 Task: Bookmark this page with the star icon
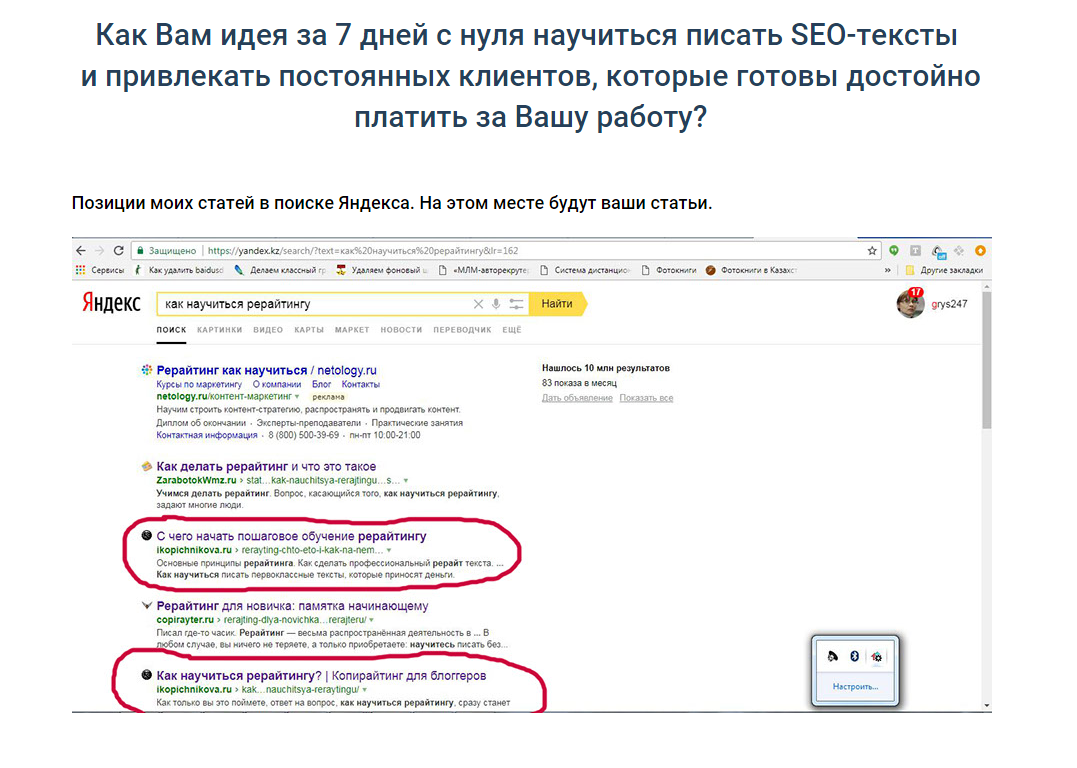click(872, 250)
